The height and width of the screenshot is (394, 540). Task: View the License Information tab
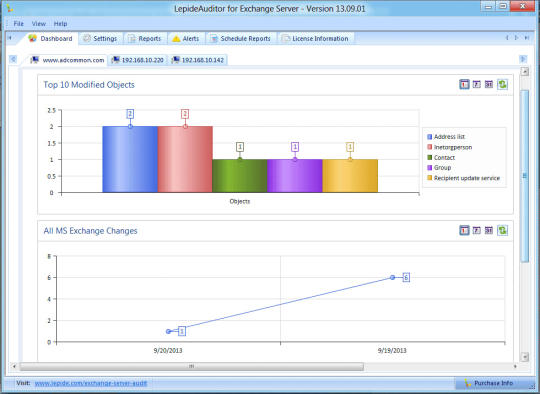(x=315, y=39)
